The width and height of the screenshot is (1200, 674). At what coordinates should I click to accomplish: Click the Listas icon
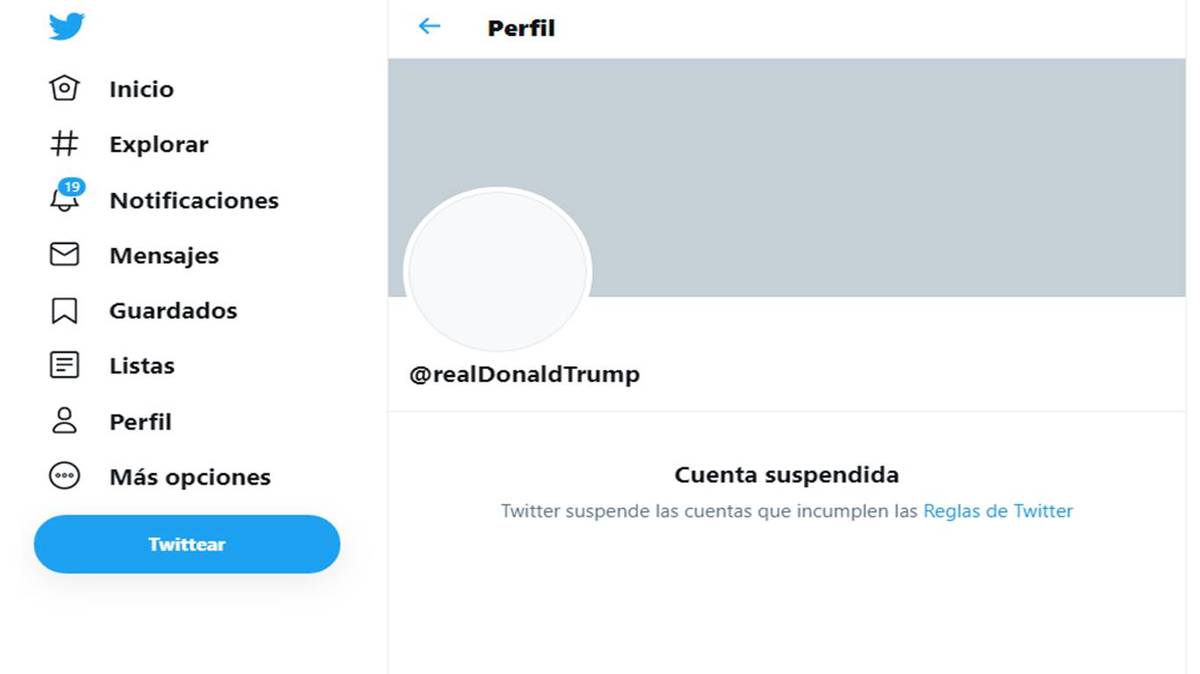click(64, 366)
